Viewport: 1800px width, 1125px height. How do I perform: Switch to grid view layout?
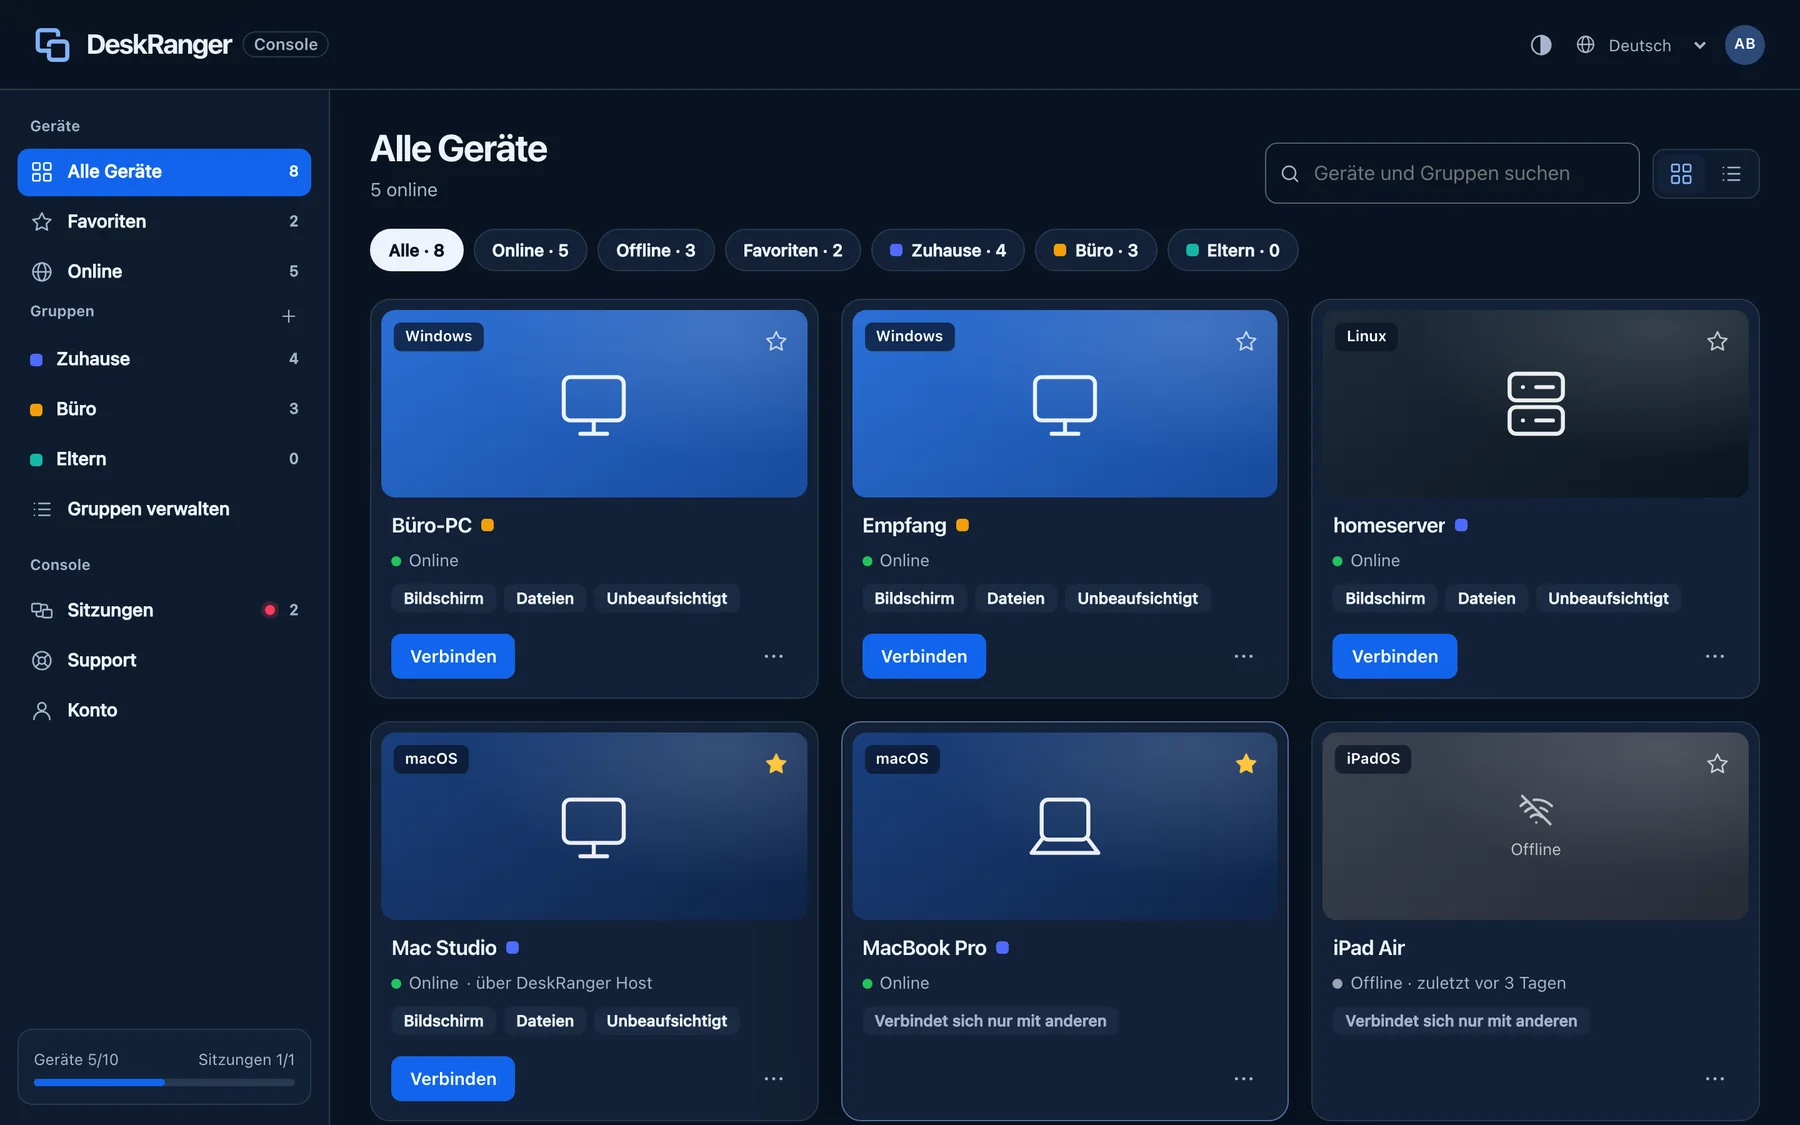coord(1681,173)
